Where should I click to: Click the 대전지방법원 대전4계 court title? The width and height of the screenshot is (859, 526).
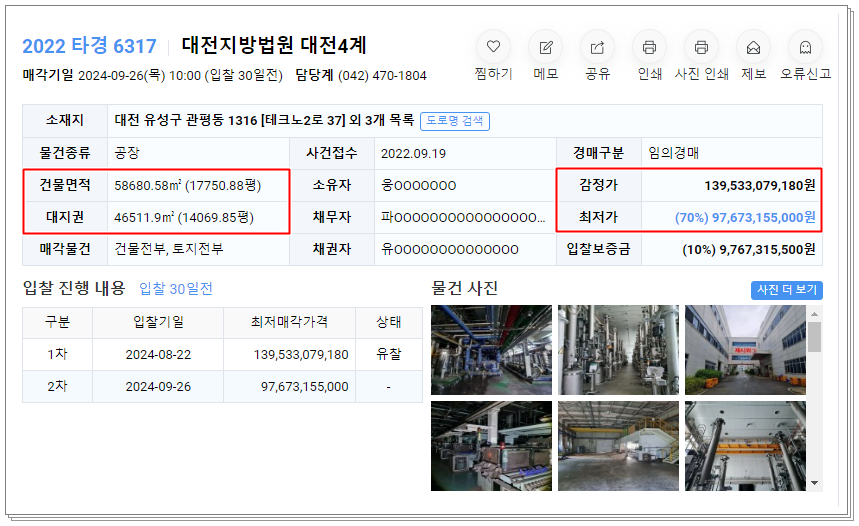(x=274, y=45)
